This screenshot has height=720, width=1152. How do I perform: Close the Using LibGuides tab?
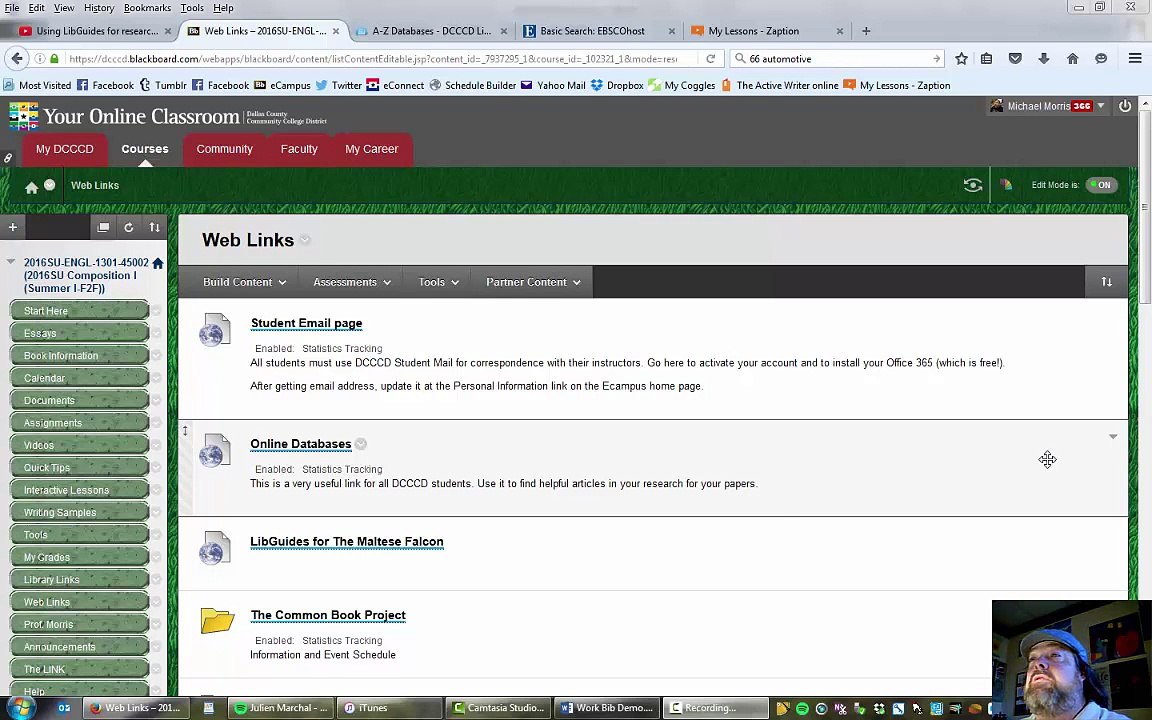click(168, 31)
